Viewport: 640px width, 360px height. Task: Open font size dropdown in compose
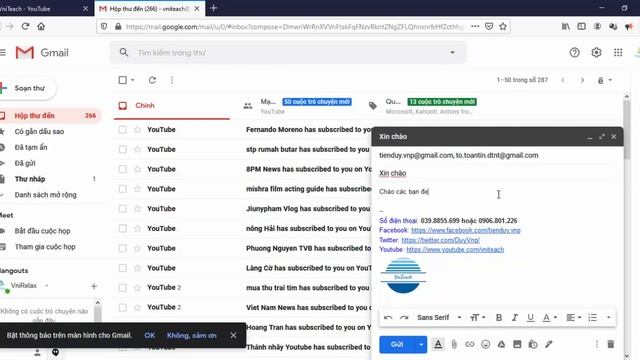pos(478,318)
